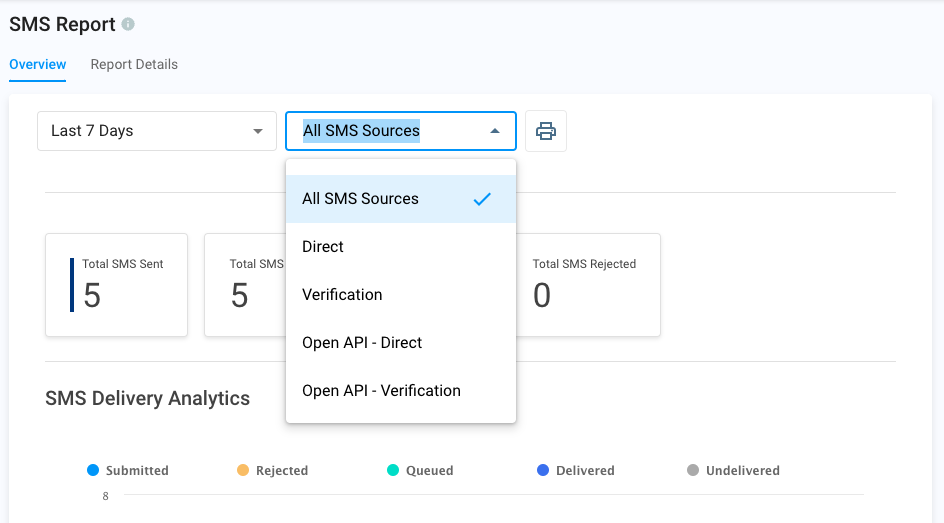Switch to the Report Details tab
This screenshot has width=944, height=523.
(x=134, y=64)
